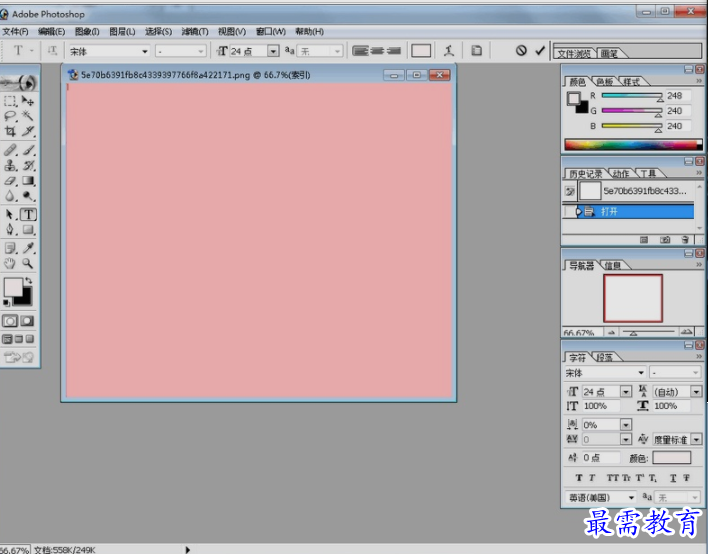Screen dimensions: 708x554
Task: Click the create warped text icon
Action: pos(448,51)
